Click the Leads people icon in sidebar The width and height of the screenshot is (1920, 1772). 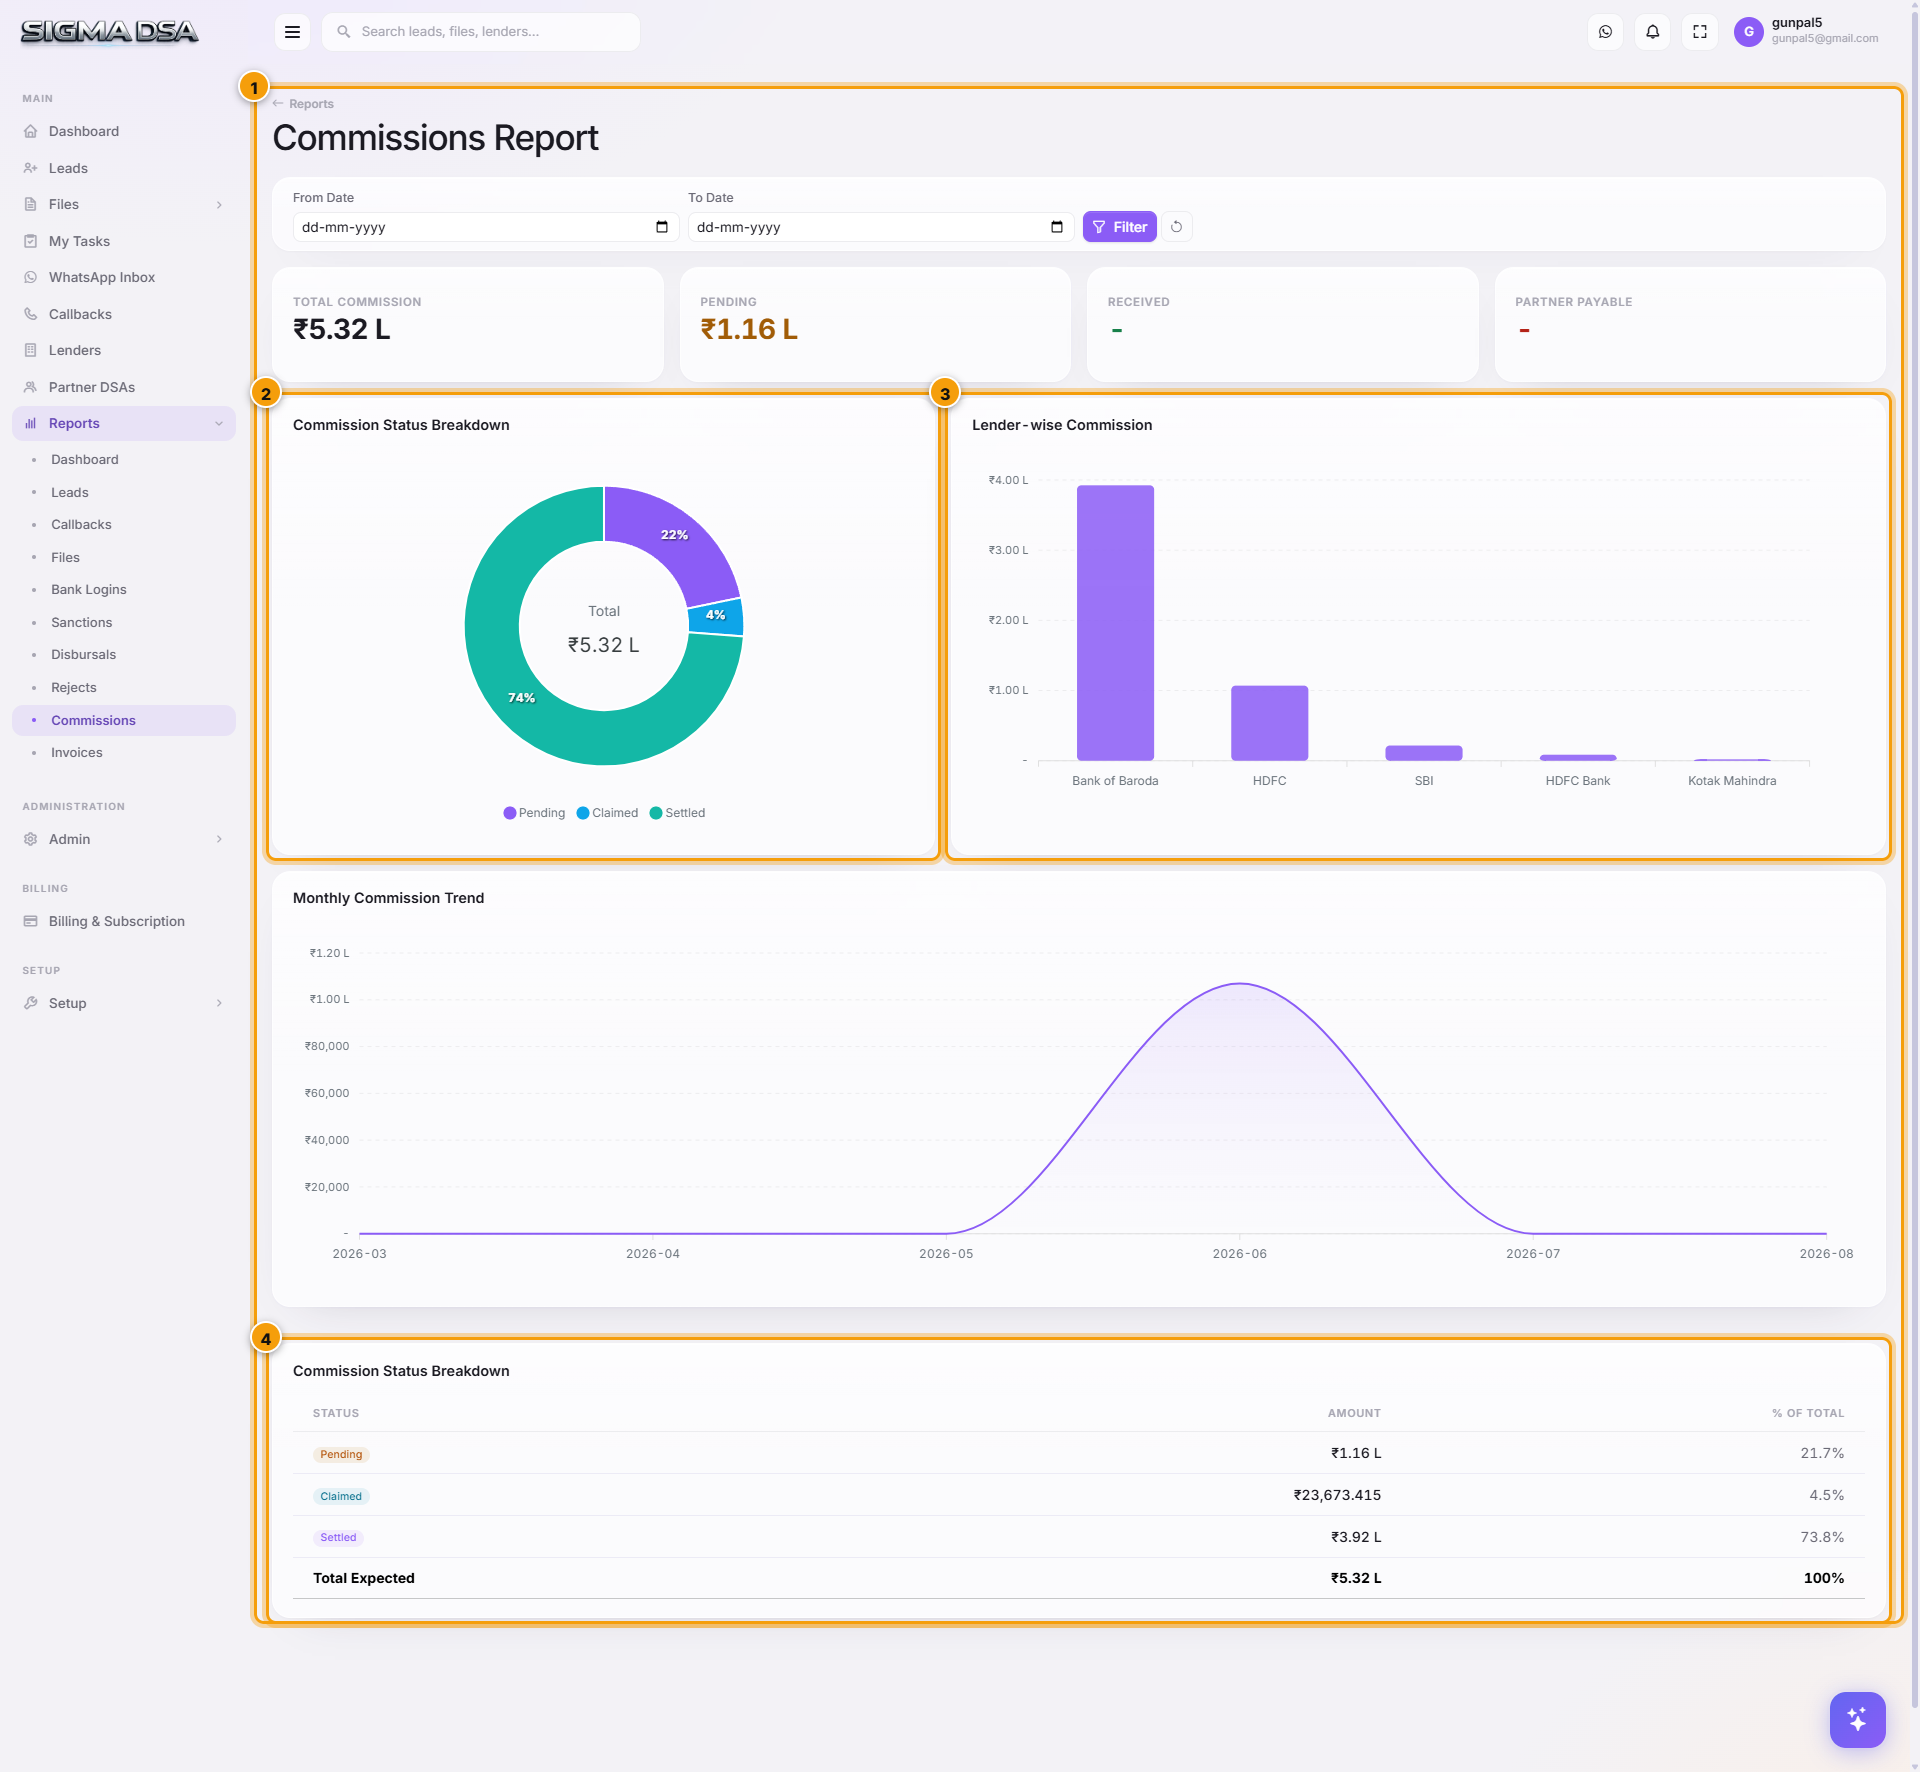tap(31, 168)
